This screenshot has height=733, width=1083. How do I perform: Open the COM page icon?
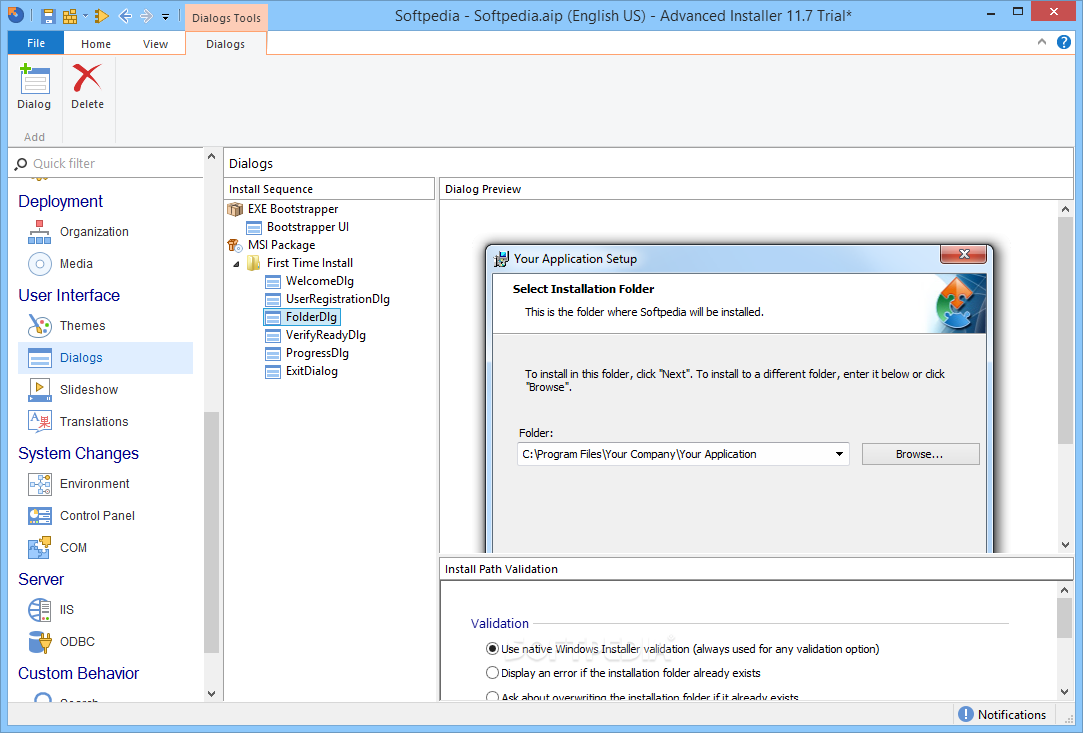[x=39, y=547]
